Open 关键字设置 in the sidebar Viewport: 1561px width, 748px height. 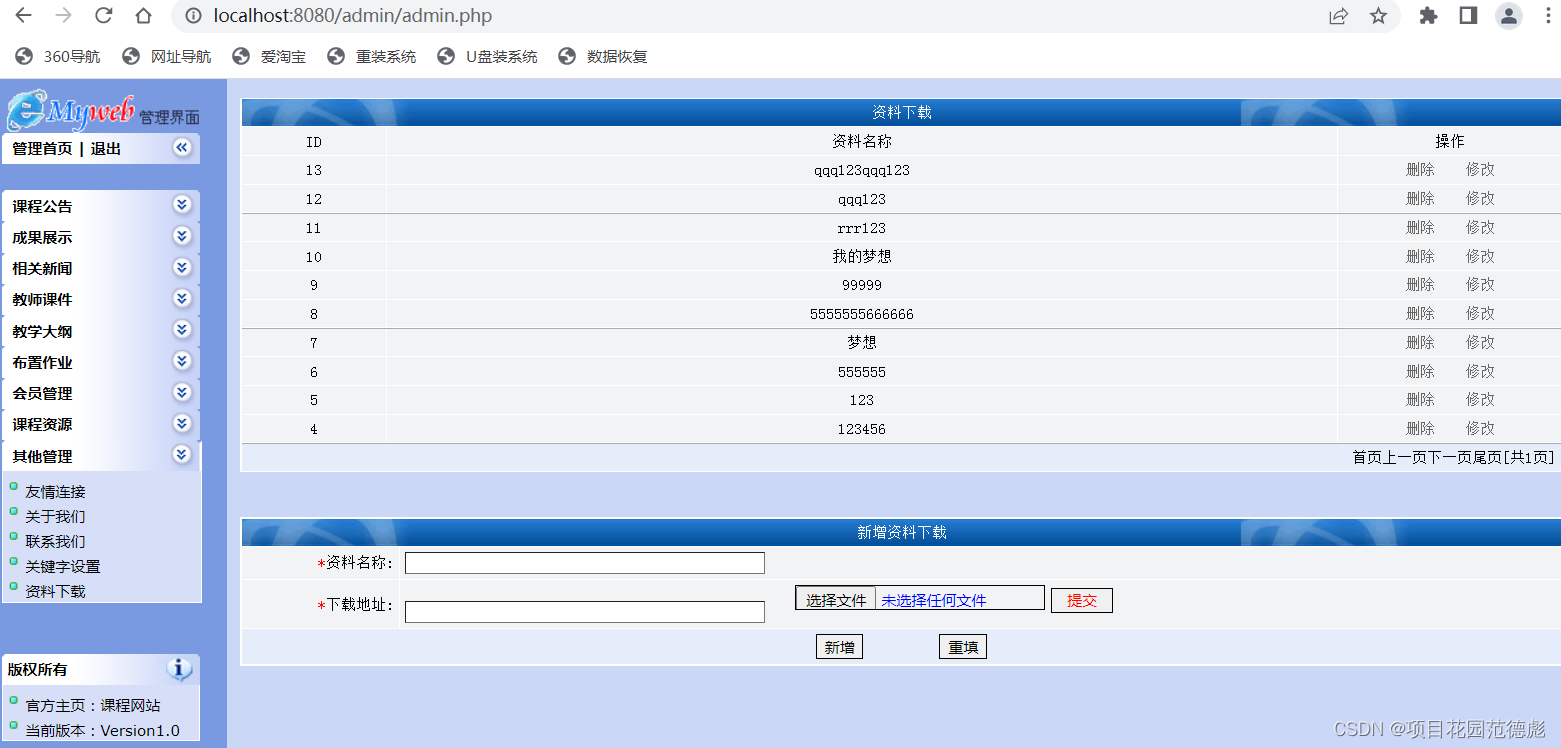[62, 566]
